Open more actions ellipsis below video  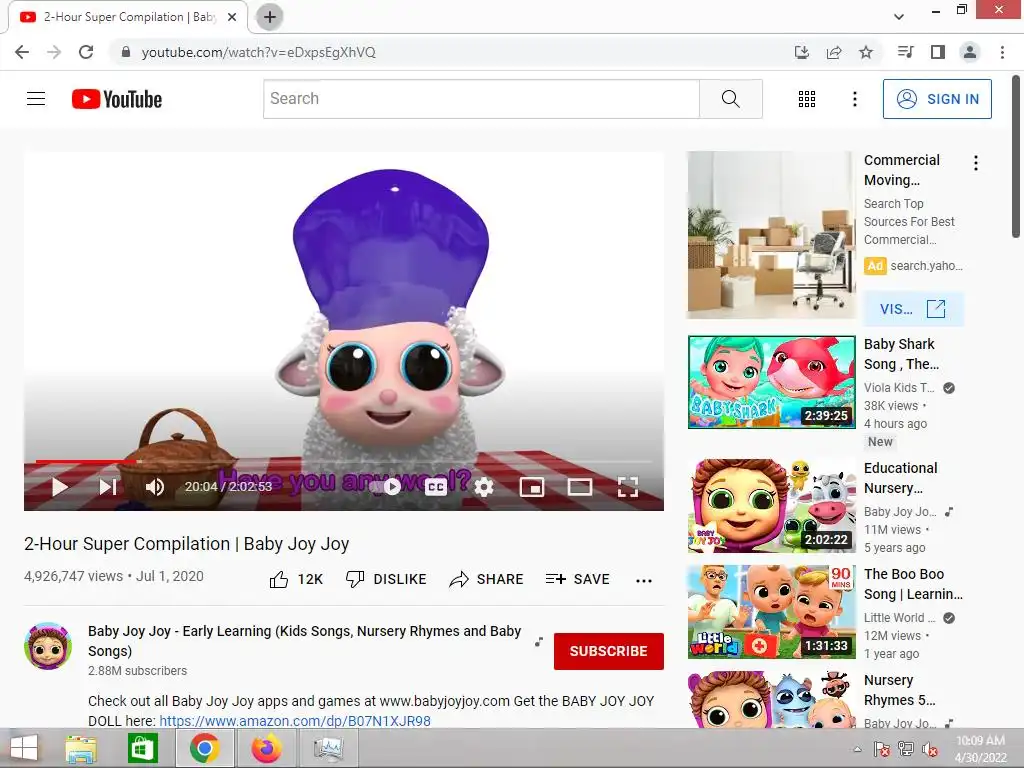(x=643, y=580)
